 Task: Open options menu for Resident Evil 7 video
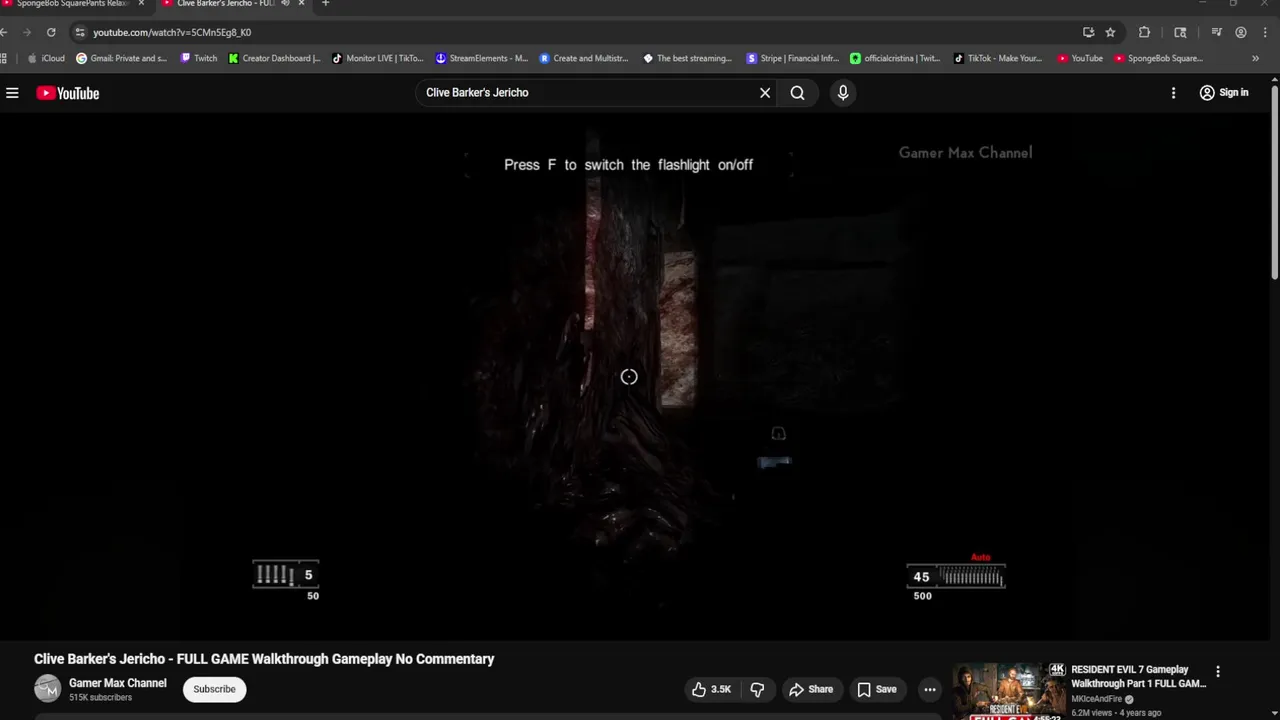[x=1218, y=672]
